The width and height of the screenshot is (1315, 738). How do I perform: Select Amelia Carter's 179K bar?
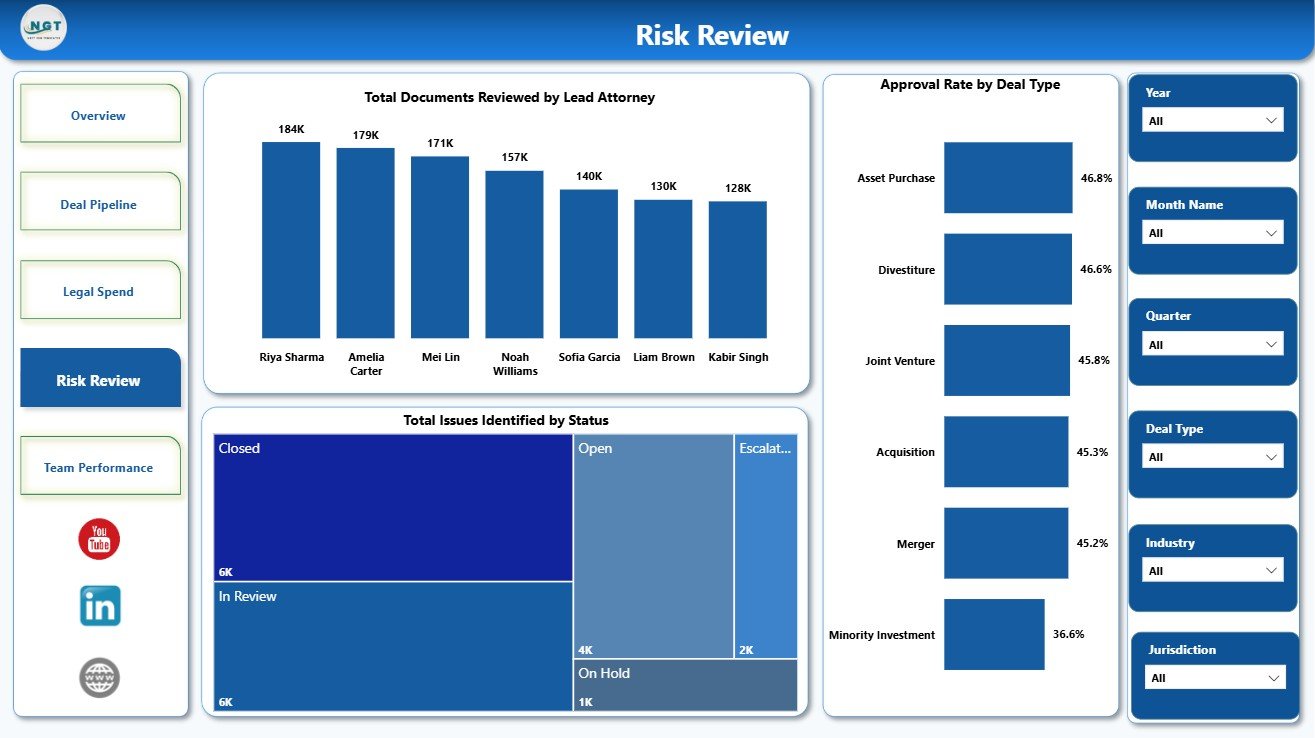click(x=366, y=243)
